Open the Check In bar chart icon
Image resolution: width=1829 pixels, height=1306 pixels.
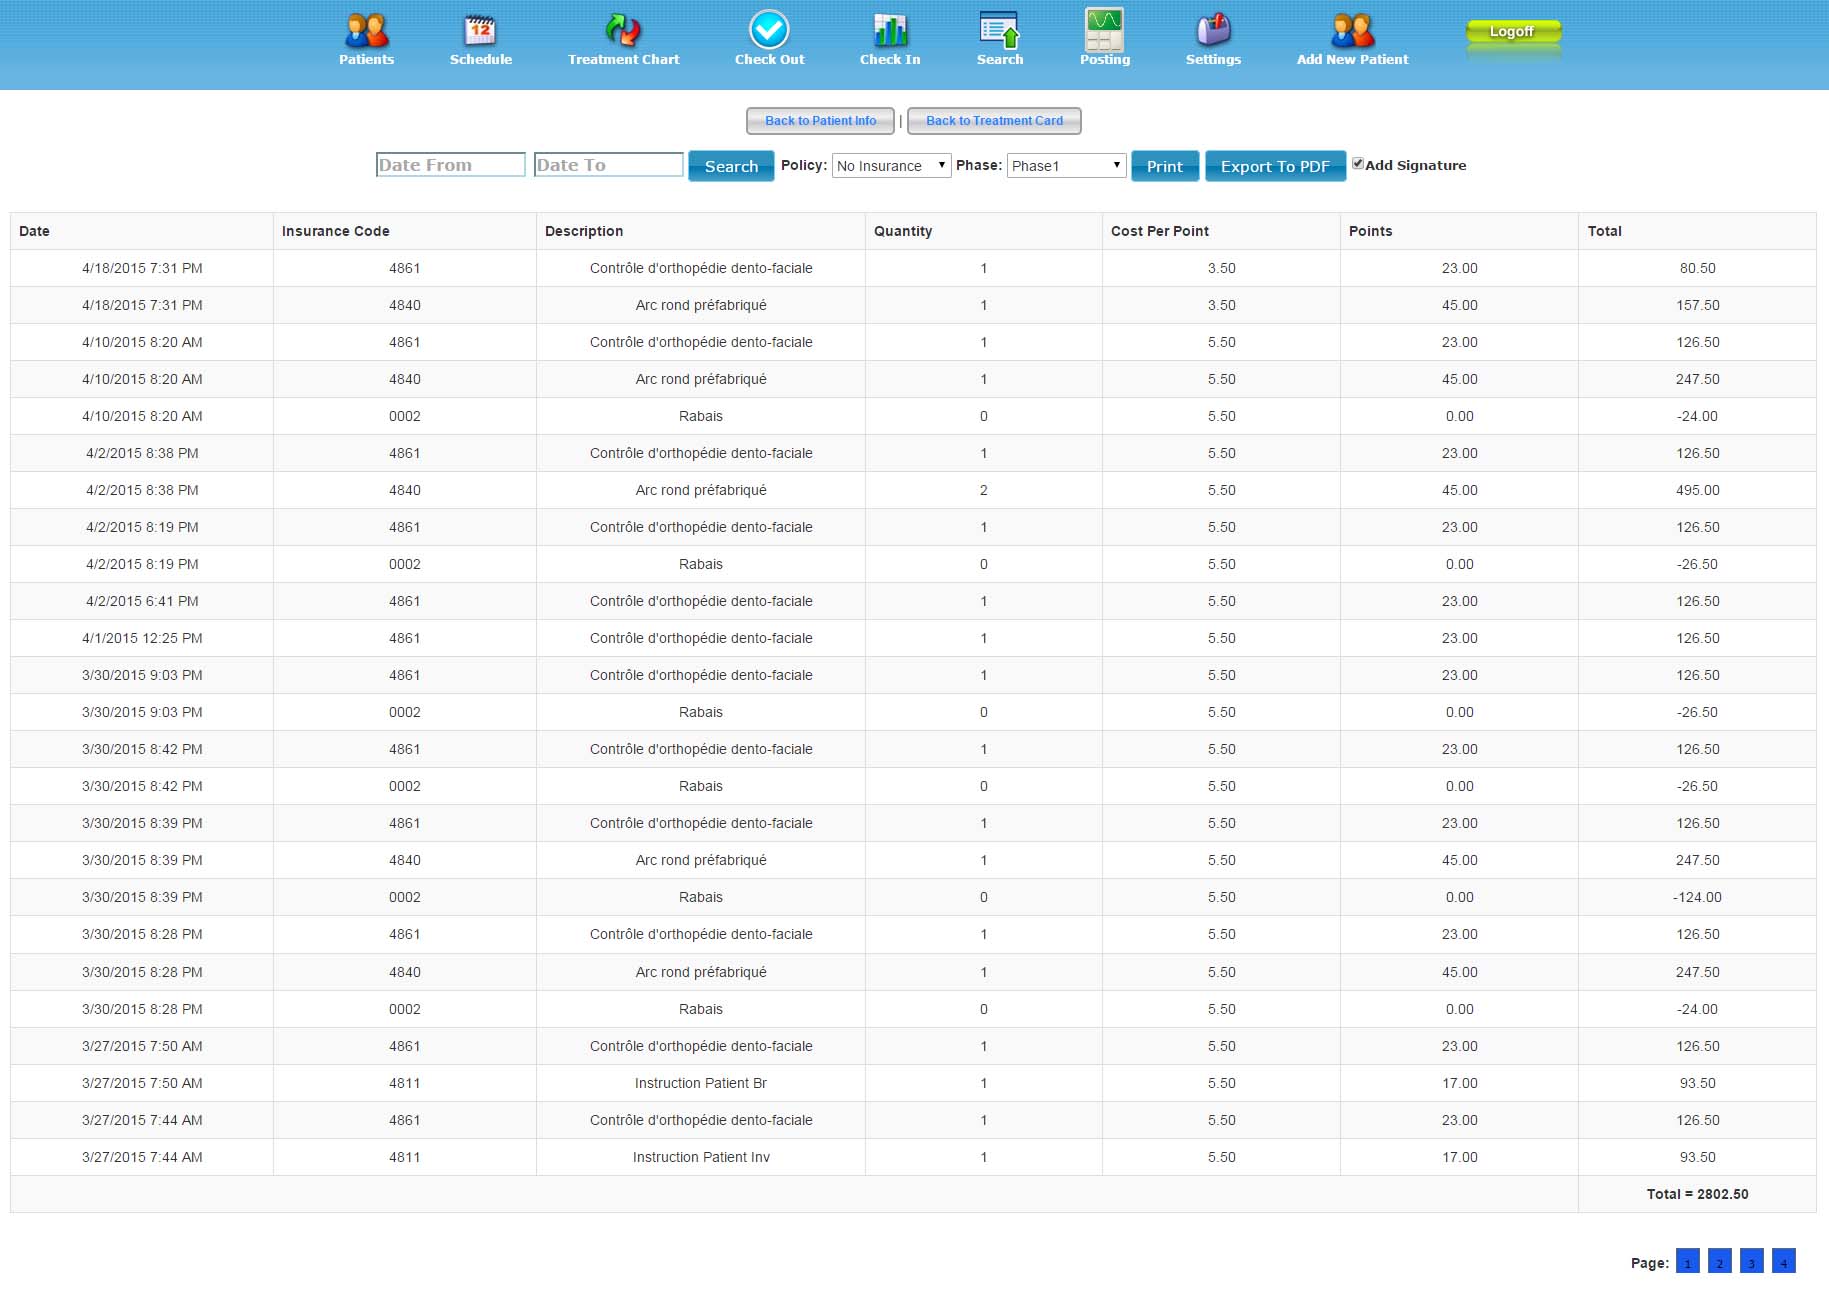pyautogui.click(x=889, y=32)
